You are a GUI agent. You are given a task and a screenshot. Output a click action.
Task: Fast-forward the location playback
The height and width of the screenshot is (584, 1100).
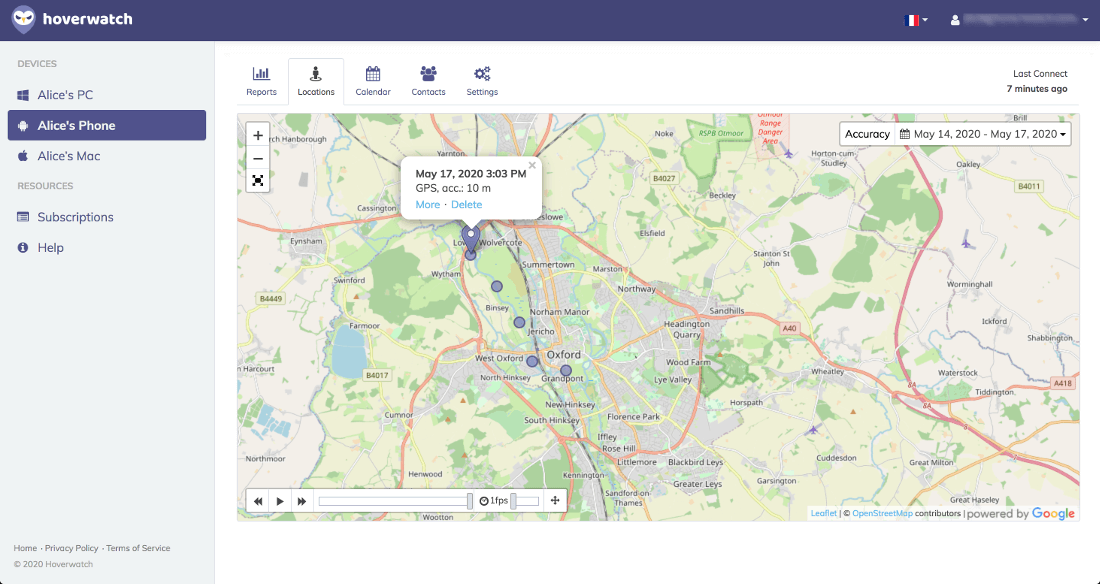[302, 501]
